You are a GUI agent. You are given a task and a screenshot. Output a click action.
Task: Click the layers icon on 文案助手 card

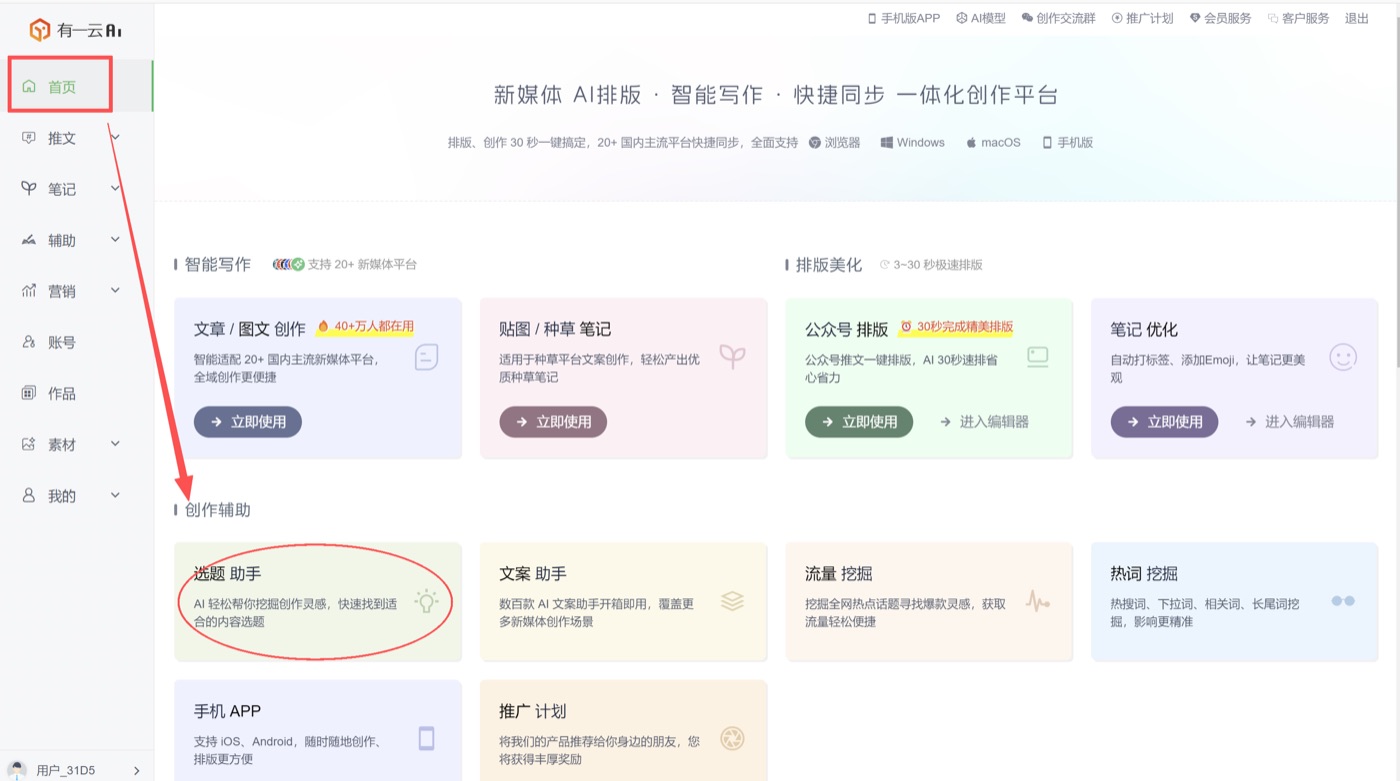point(733,601)
